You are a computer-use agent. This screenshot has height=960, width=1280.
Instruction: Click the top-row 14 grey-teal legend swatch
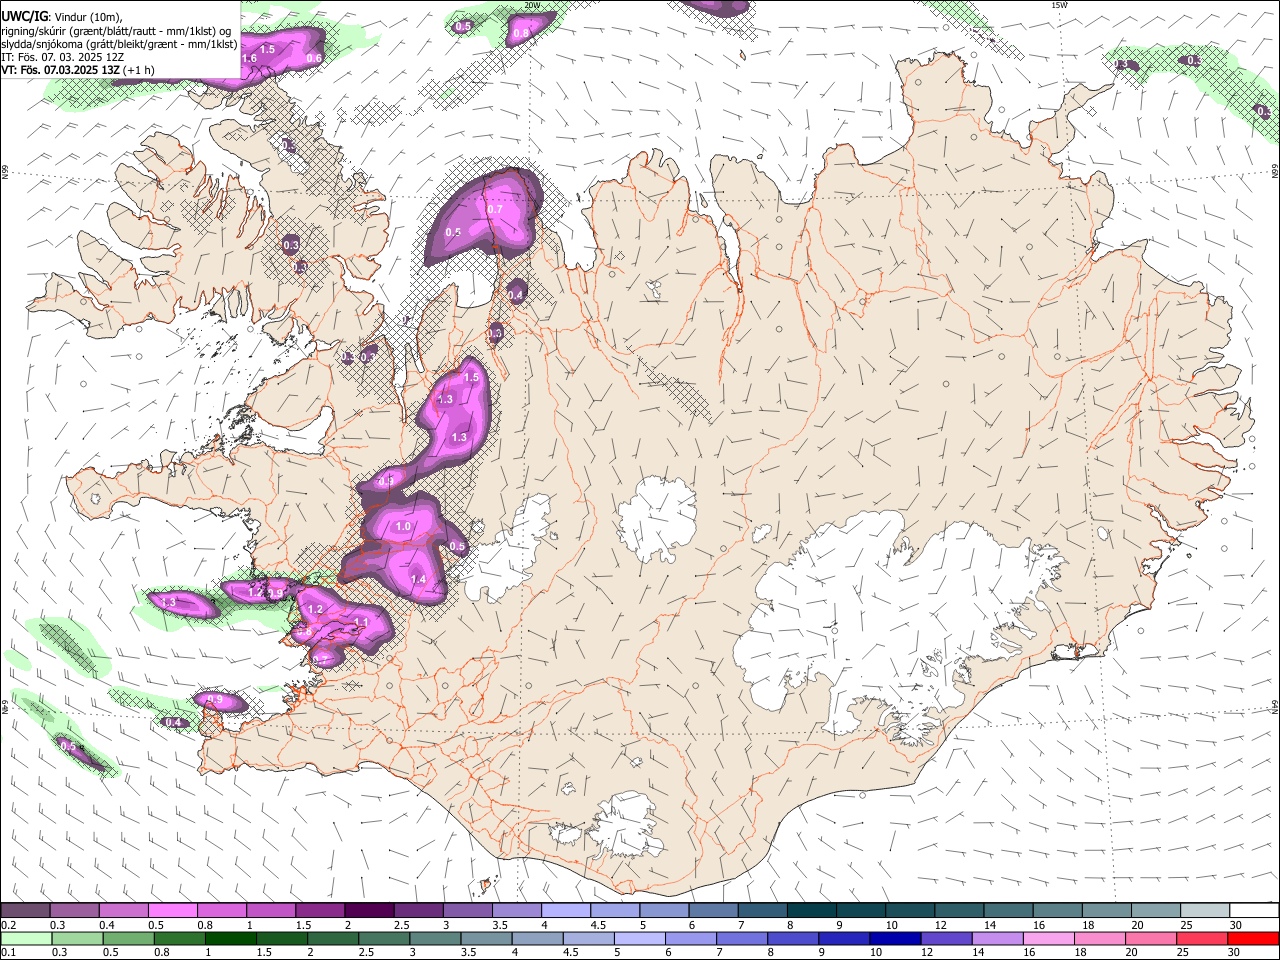pyautogui.click(x=1009, y=911)
